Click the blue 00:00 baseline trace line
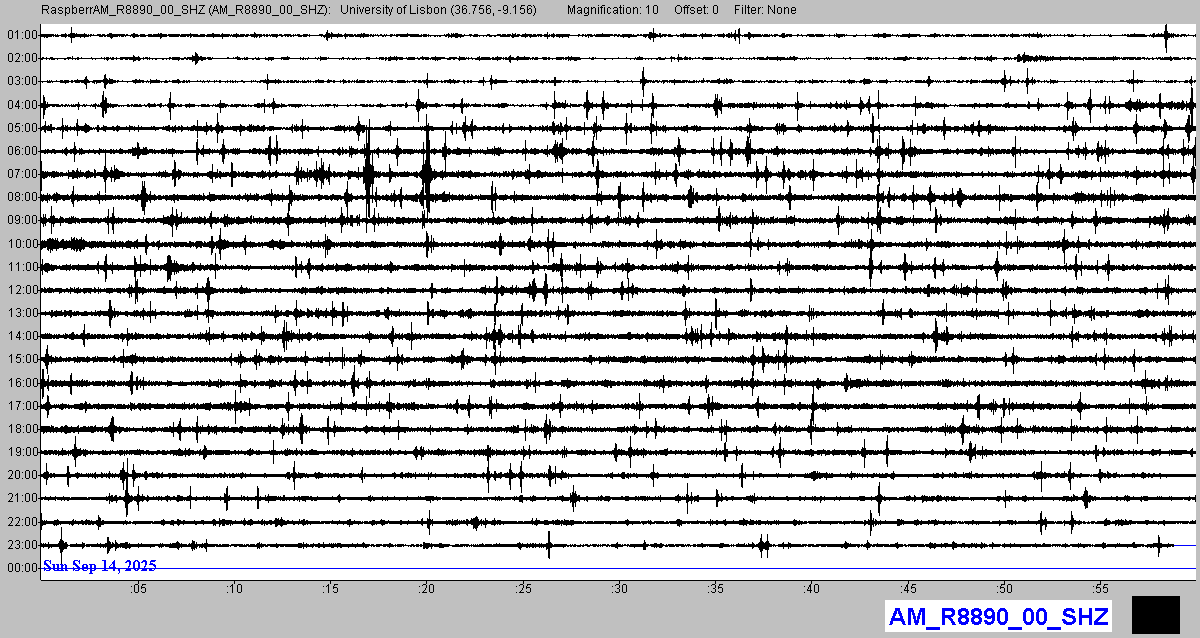Image resolution: width=1200 pixels, height=638 pixels. [x=700, y=568]
